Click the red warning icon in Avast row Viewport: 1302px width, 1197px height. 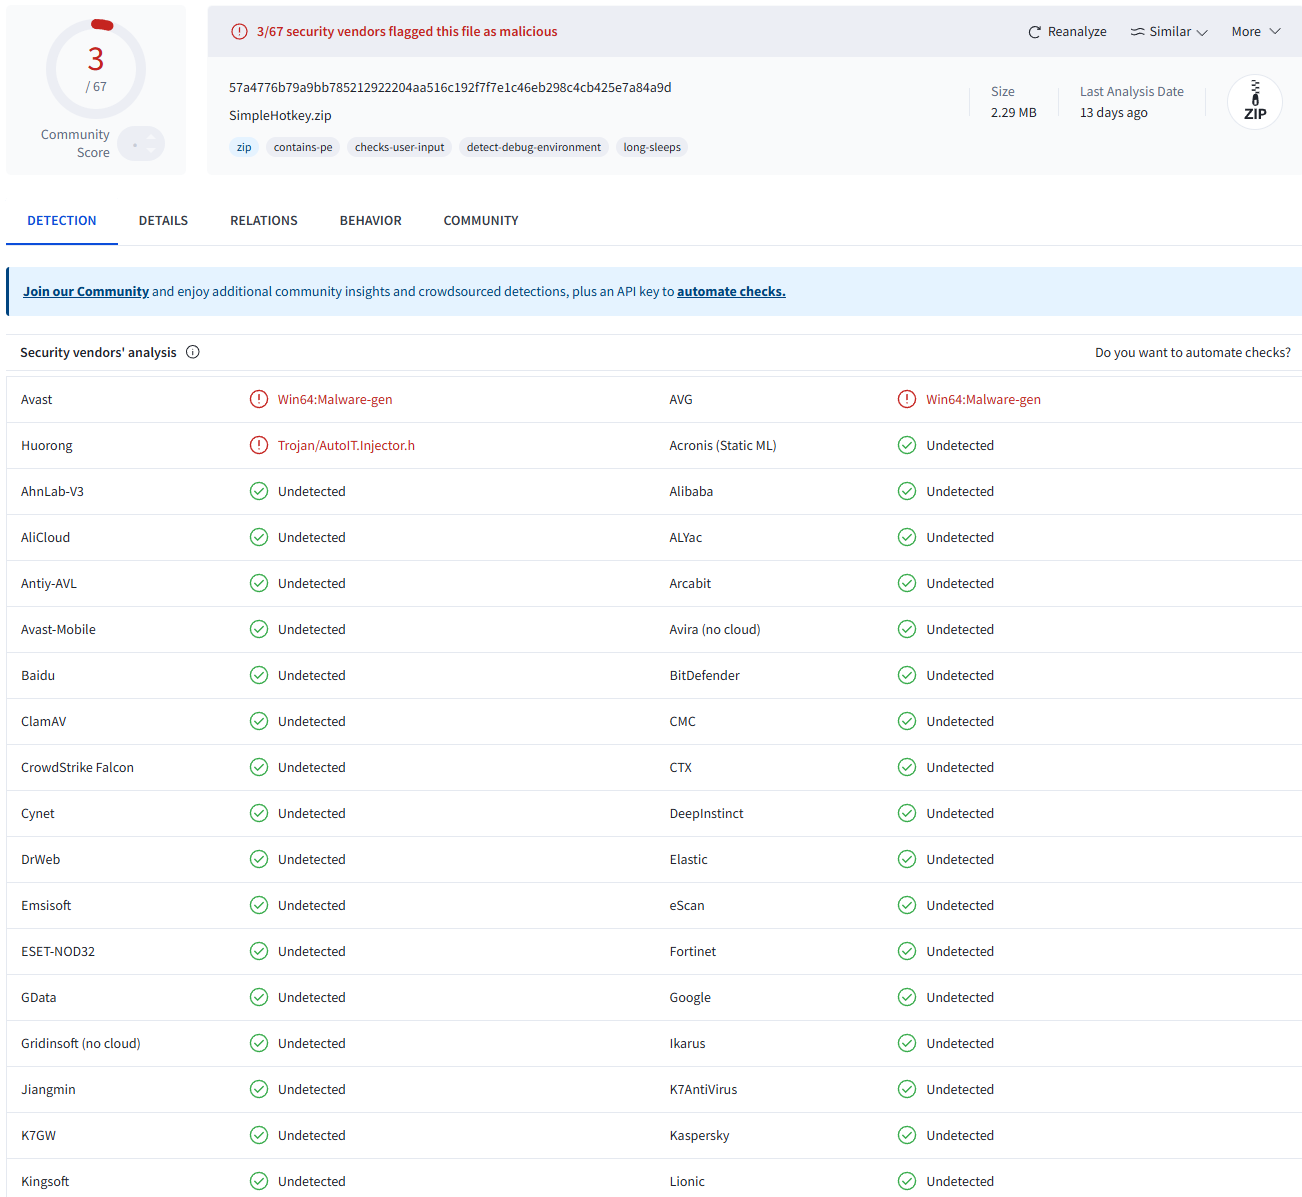tap(259, 399)
